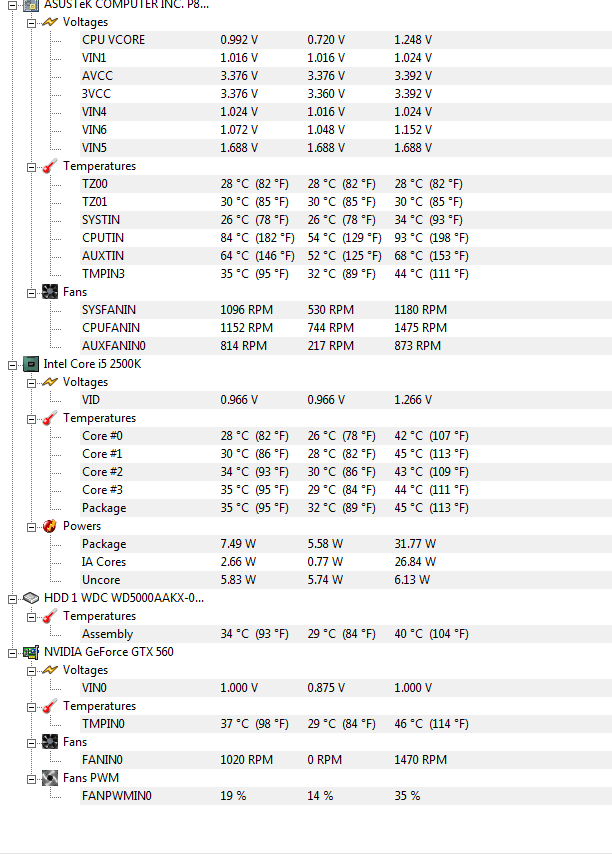Select the FANPWMIN0 percentage row
Screen dimensions: 612x855
click(346, 796)
